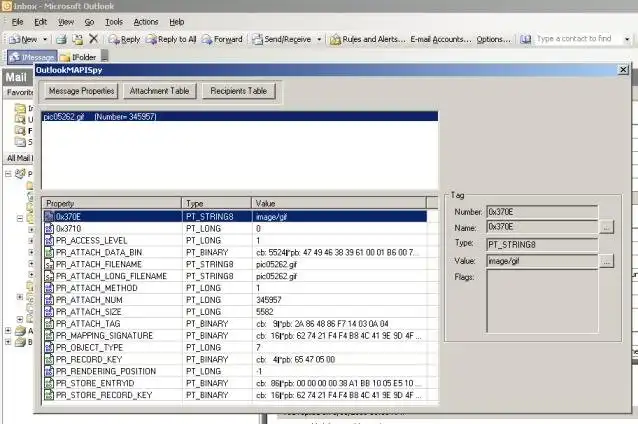
Task: Click the PR_OBJECT_TYPE row icon
Action: pos(49,348)
